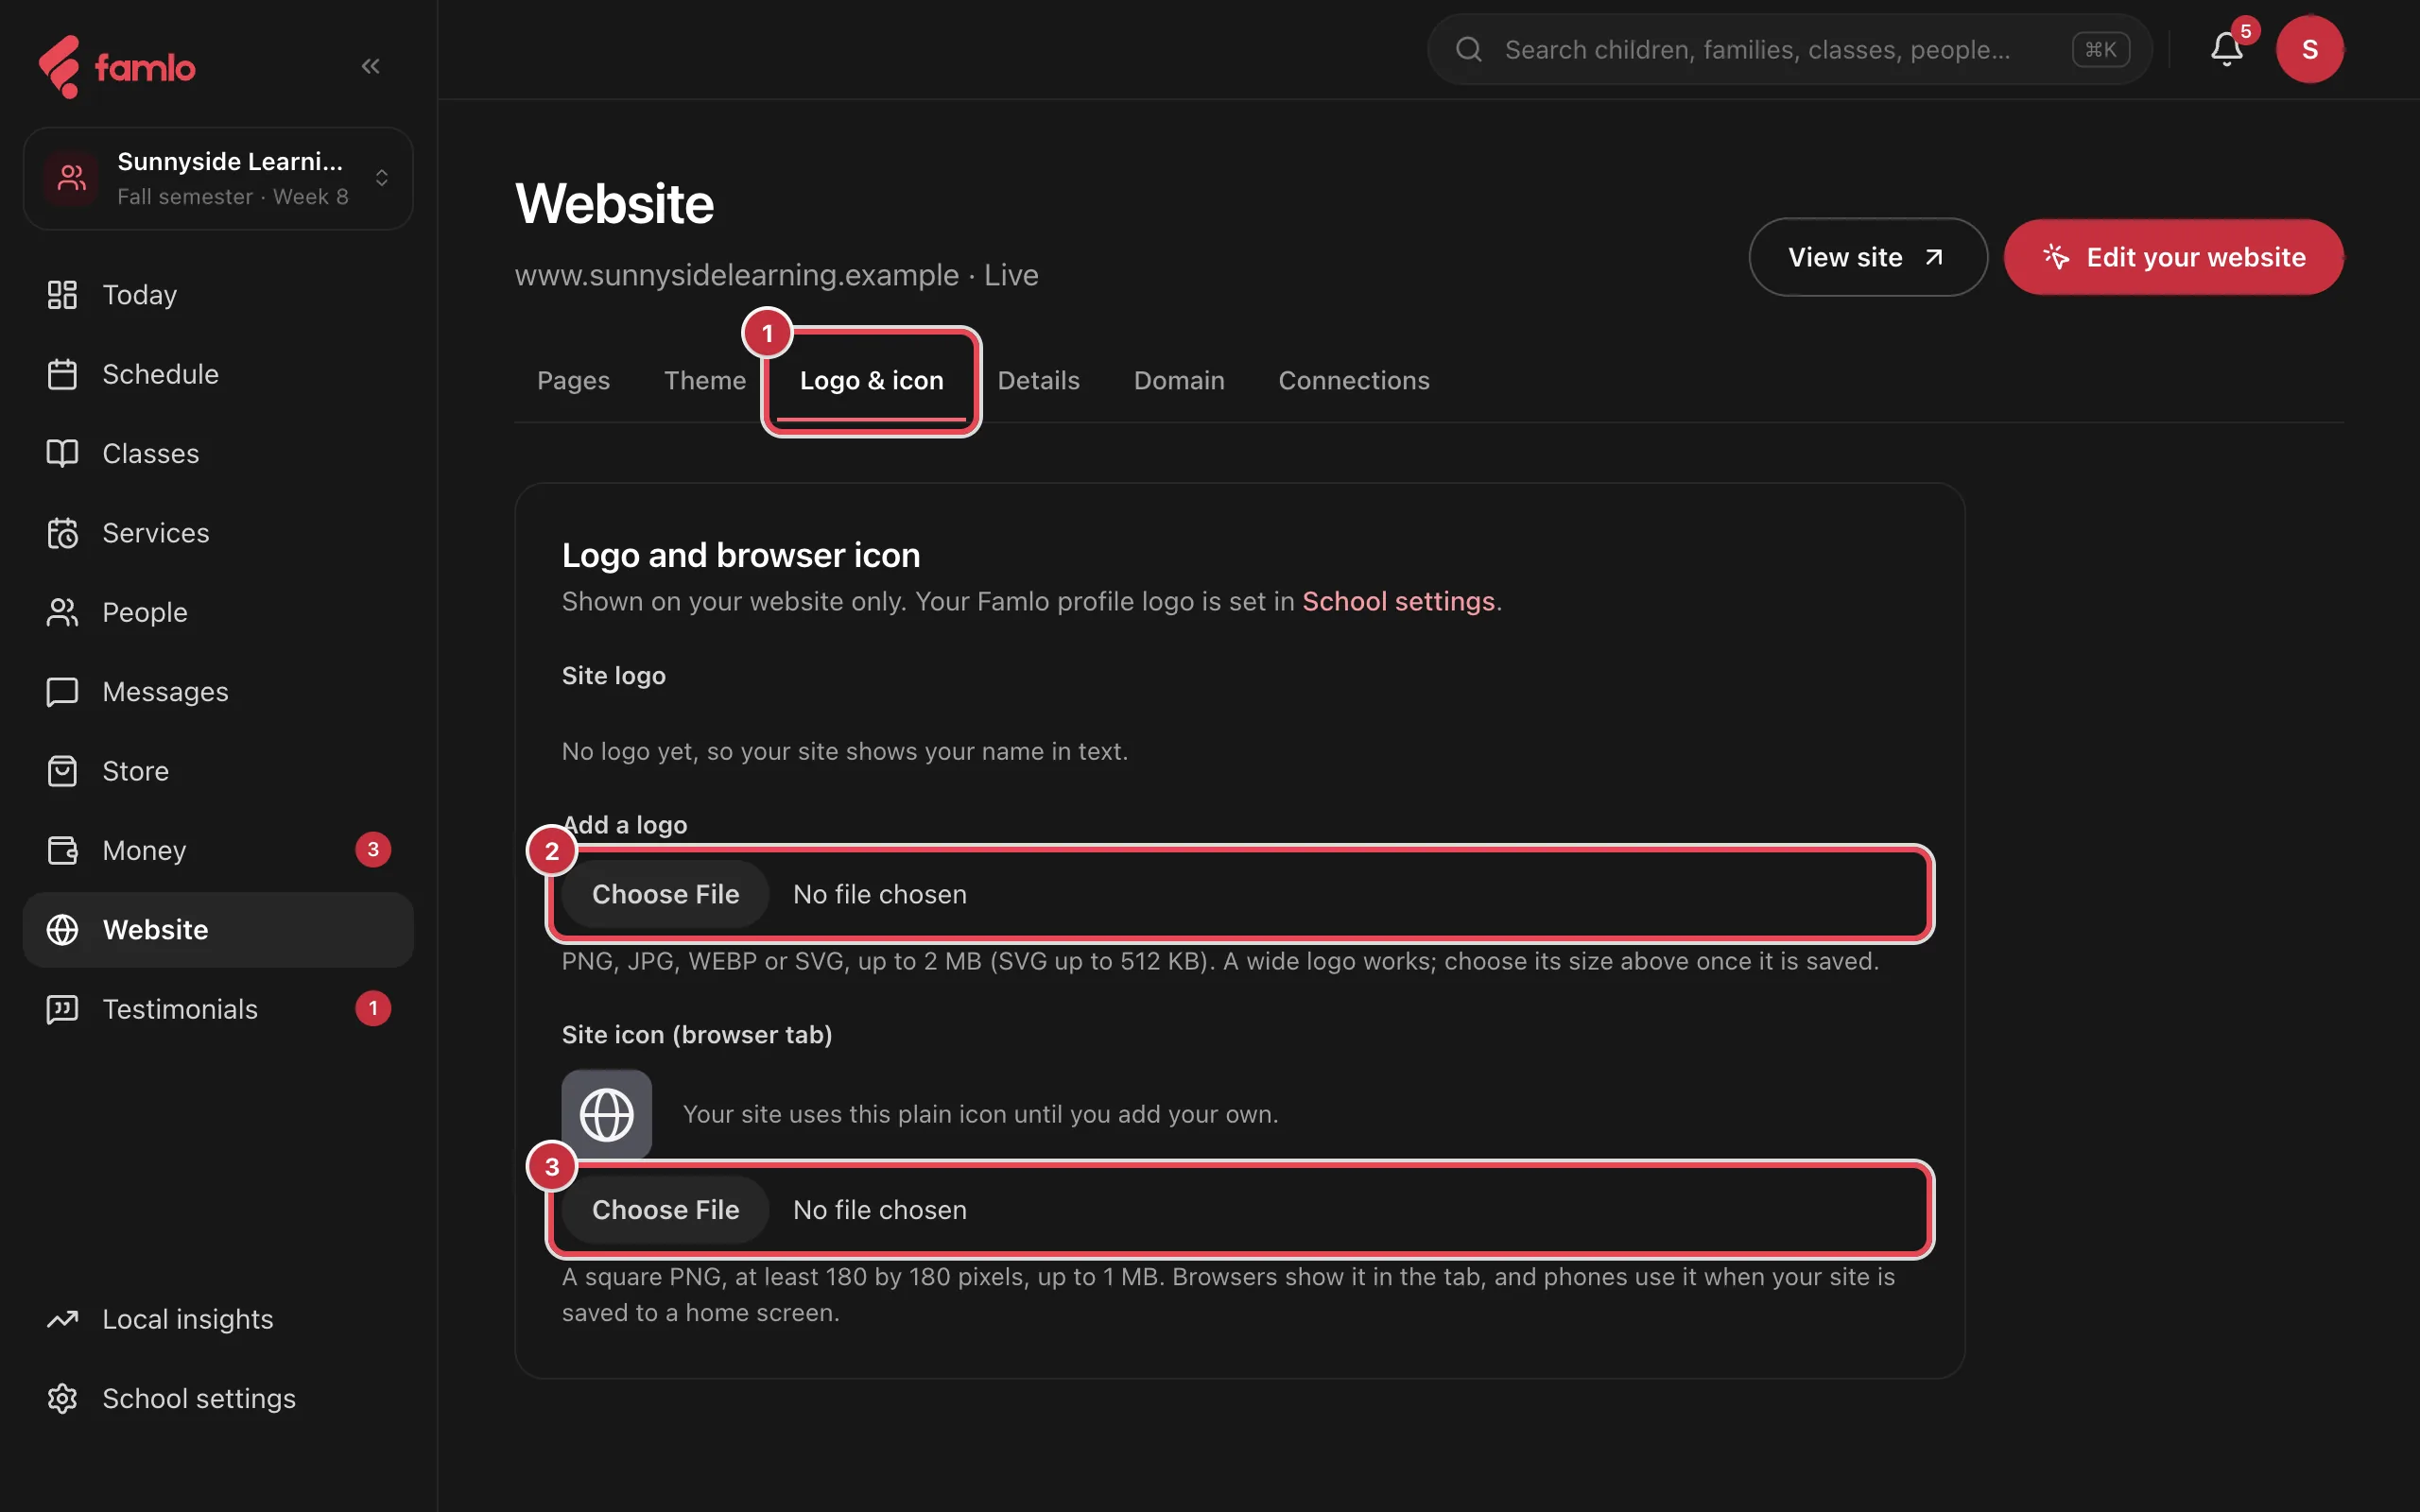Open Today in the sidebar
The height and width of the screenshot is (1512, 2420).
[x=218, y=295]
